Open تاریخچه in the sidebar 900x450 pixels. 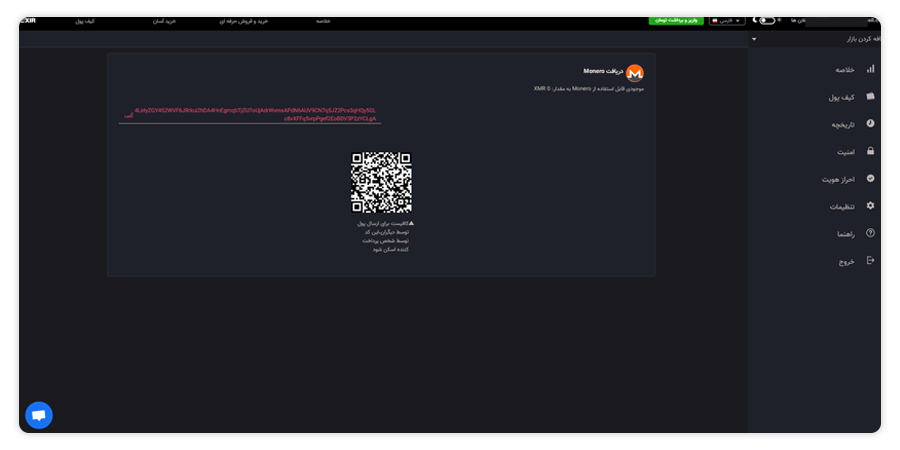point(843,125)
